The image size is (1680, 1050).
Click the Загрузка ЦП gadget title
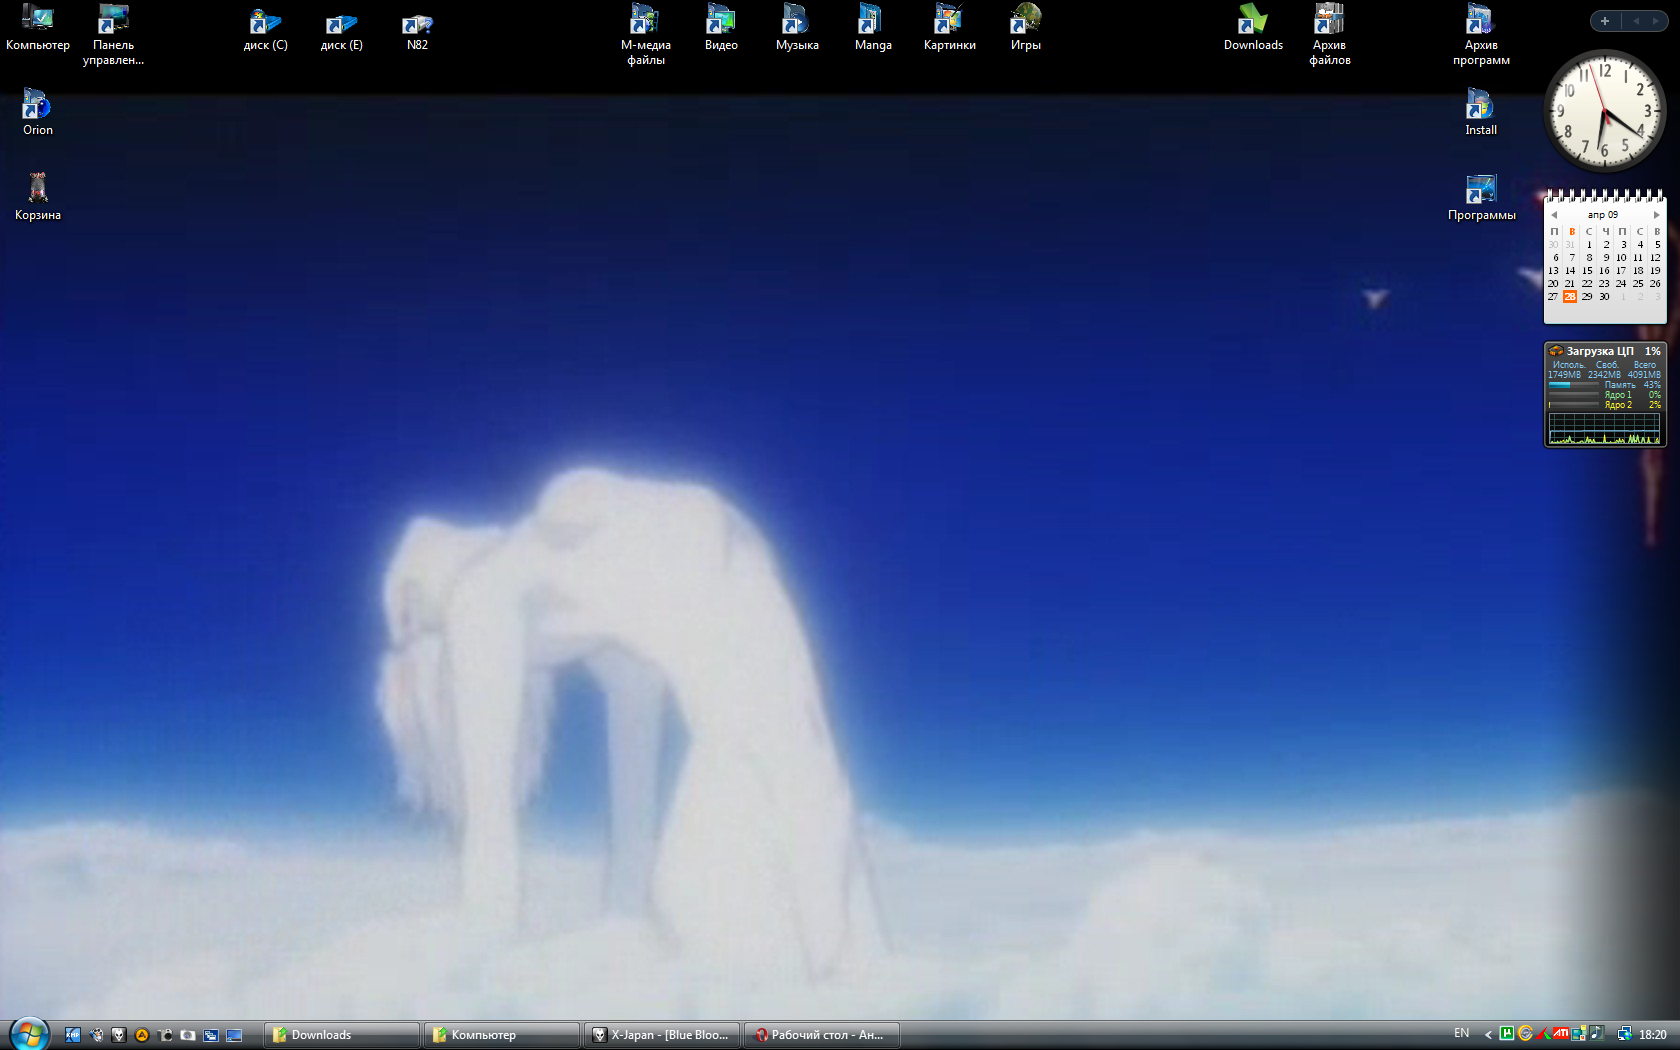point(1600,351)
